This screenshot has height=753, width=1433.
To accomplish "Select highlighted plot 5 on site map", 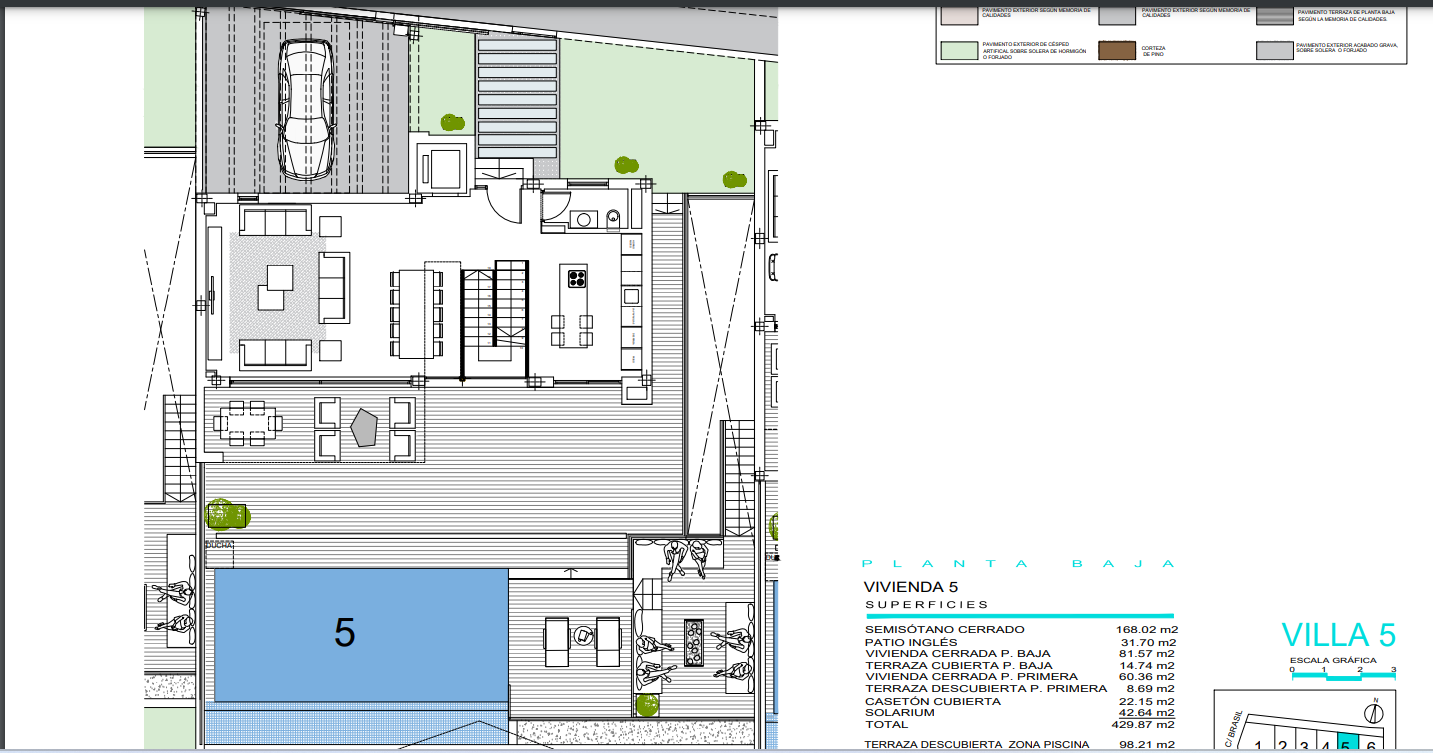I will click(1348, 743).
